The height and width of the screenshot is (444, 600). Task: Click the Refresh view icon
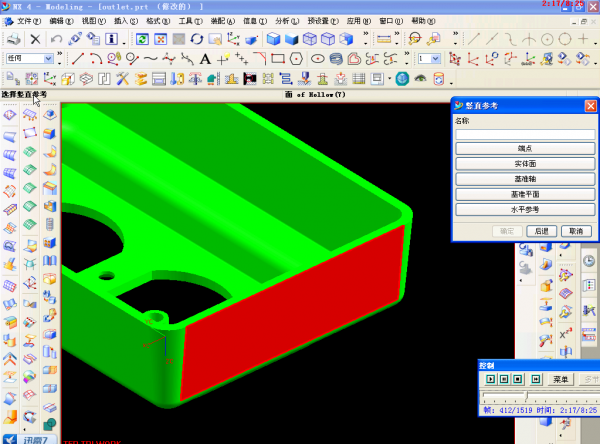point(142,39)
